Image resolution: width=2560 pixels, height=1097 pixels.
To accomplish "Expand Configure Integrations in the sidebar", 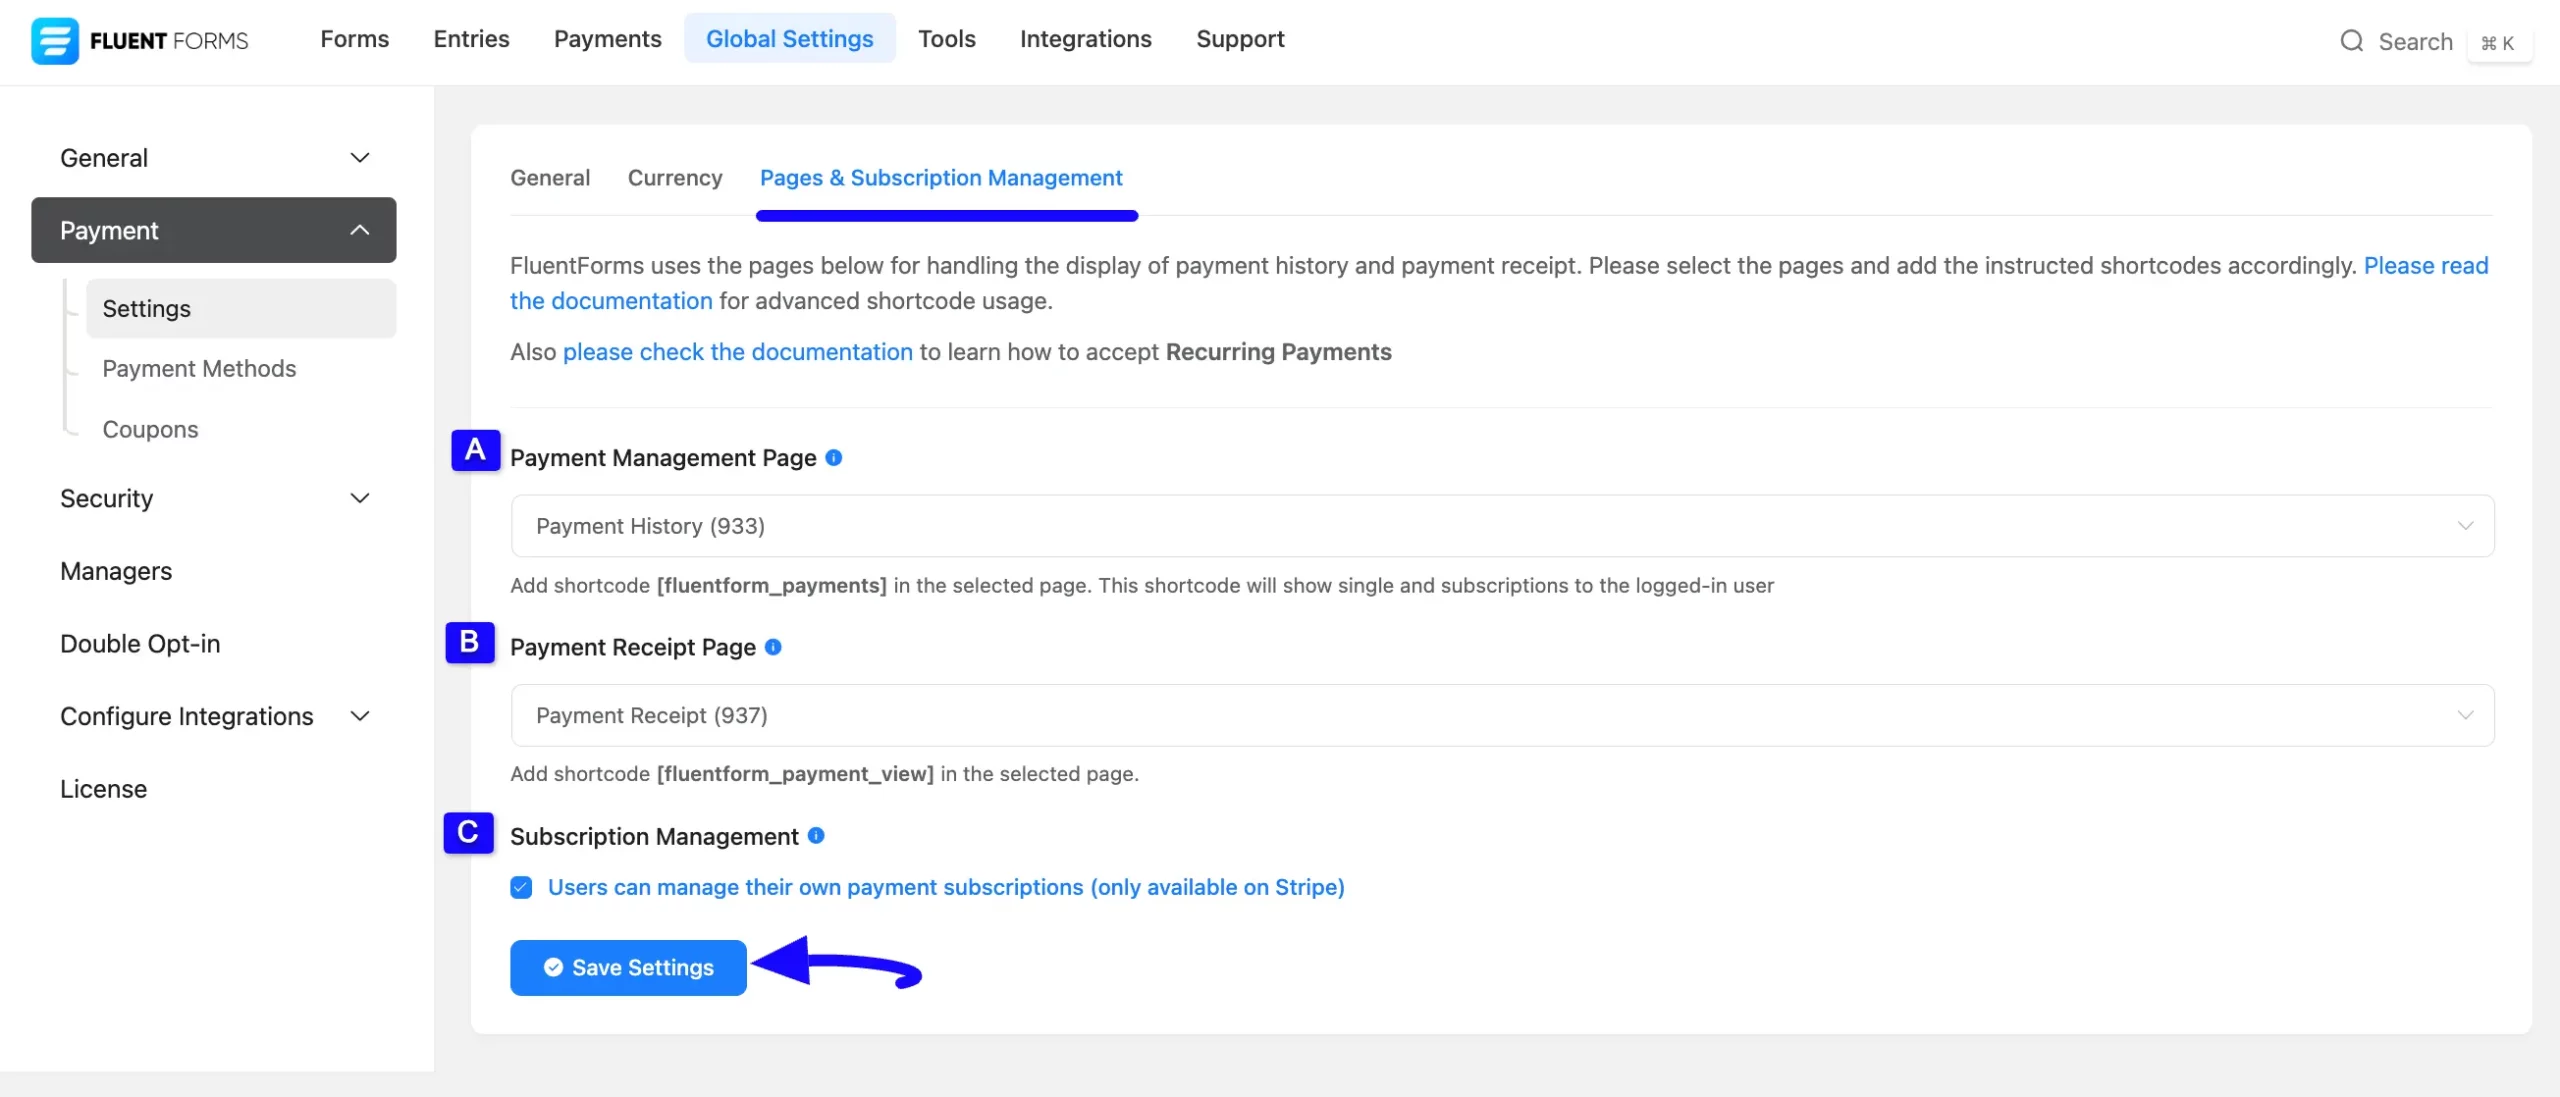I will pos(213,716).
